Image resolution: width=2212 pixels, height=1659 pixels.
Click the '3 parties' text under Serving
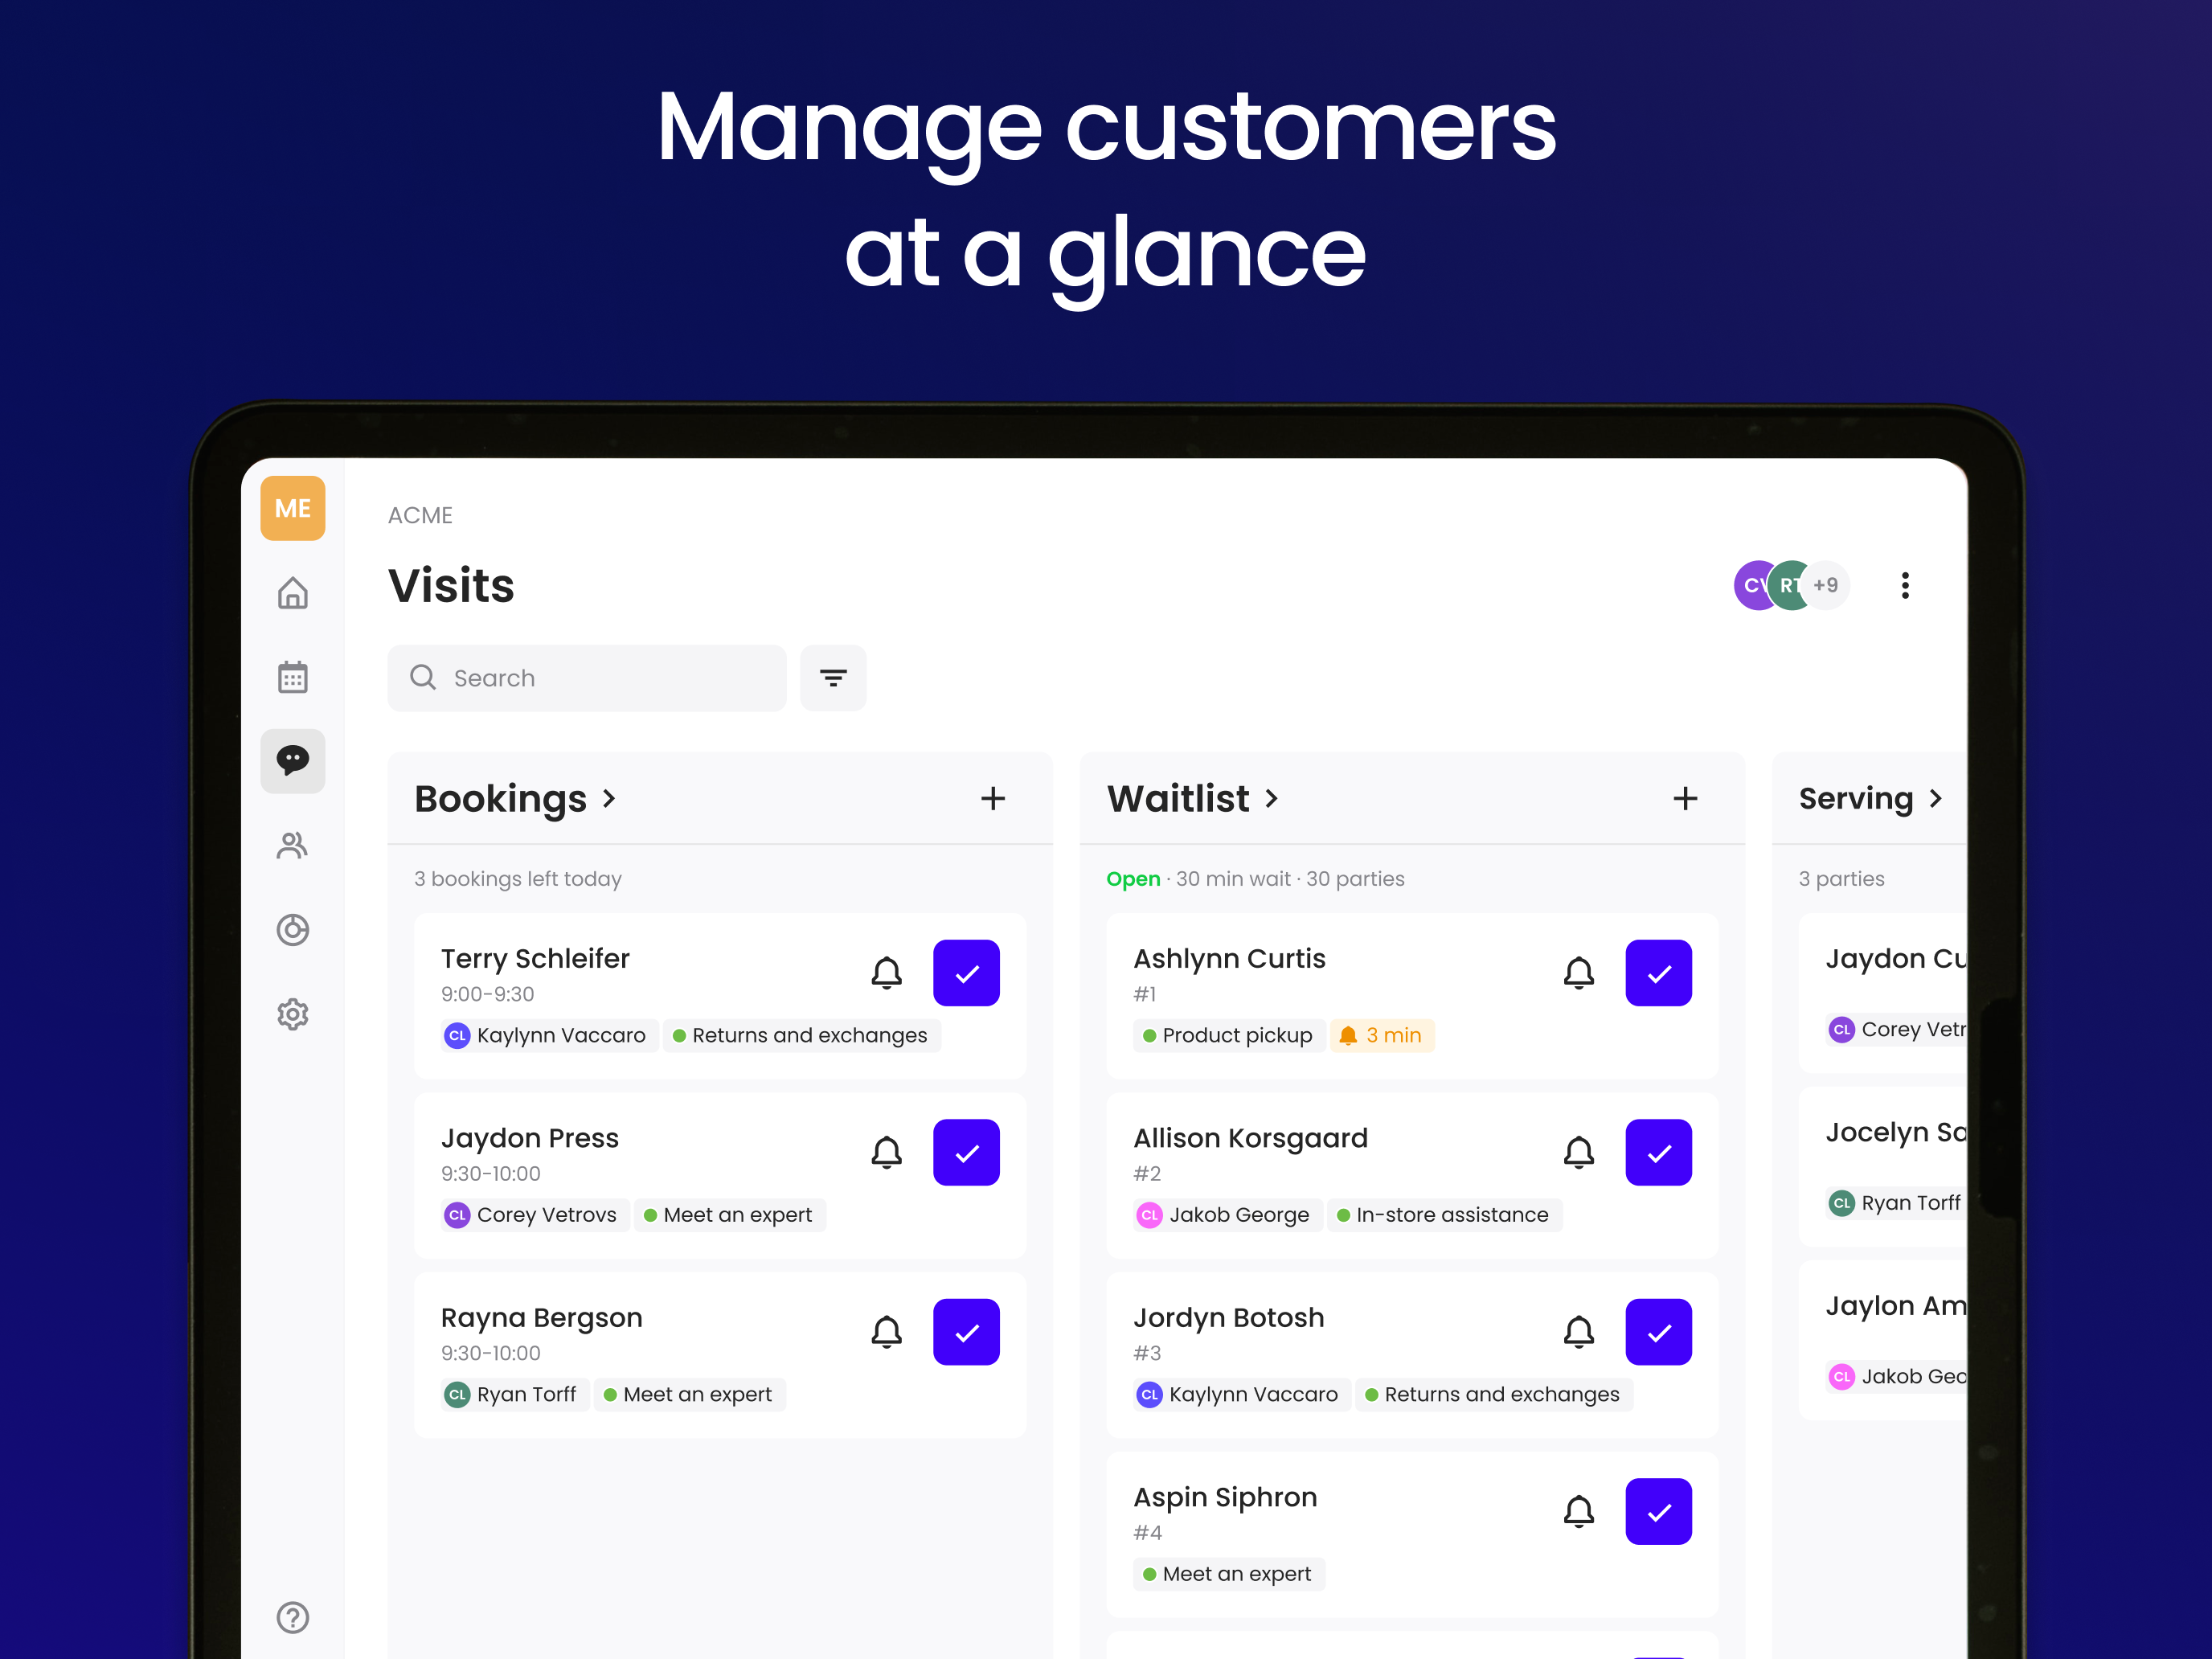pyautogui.click(x=1841, y=879)
